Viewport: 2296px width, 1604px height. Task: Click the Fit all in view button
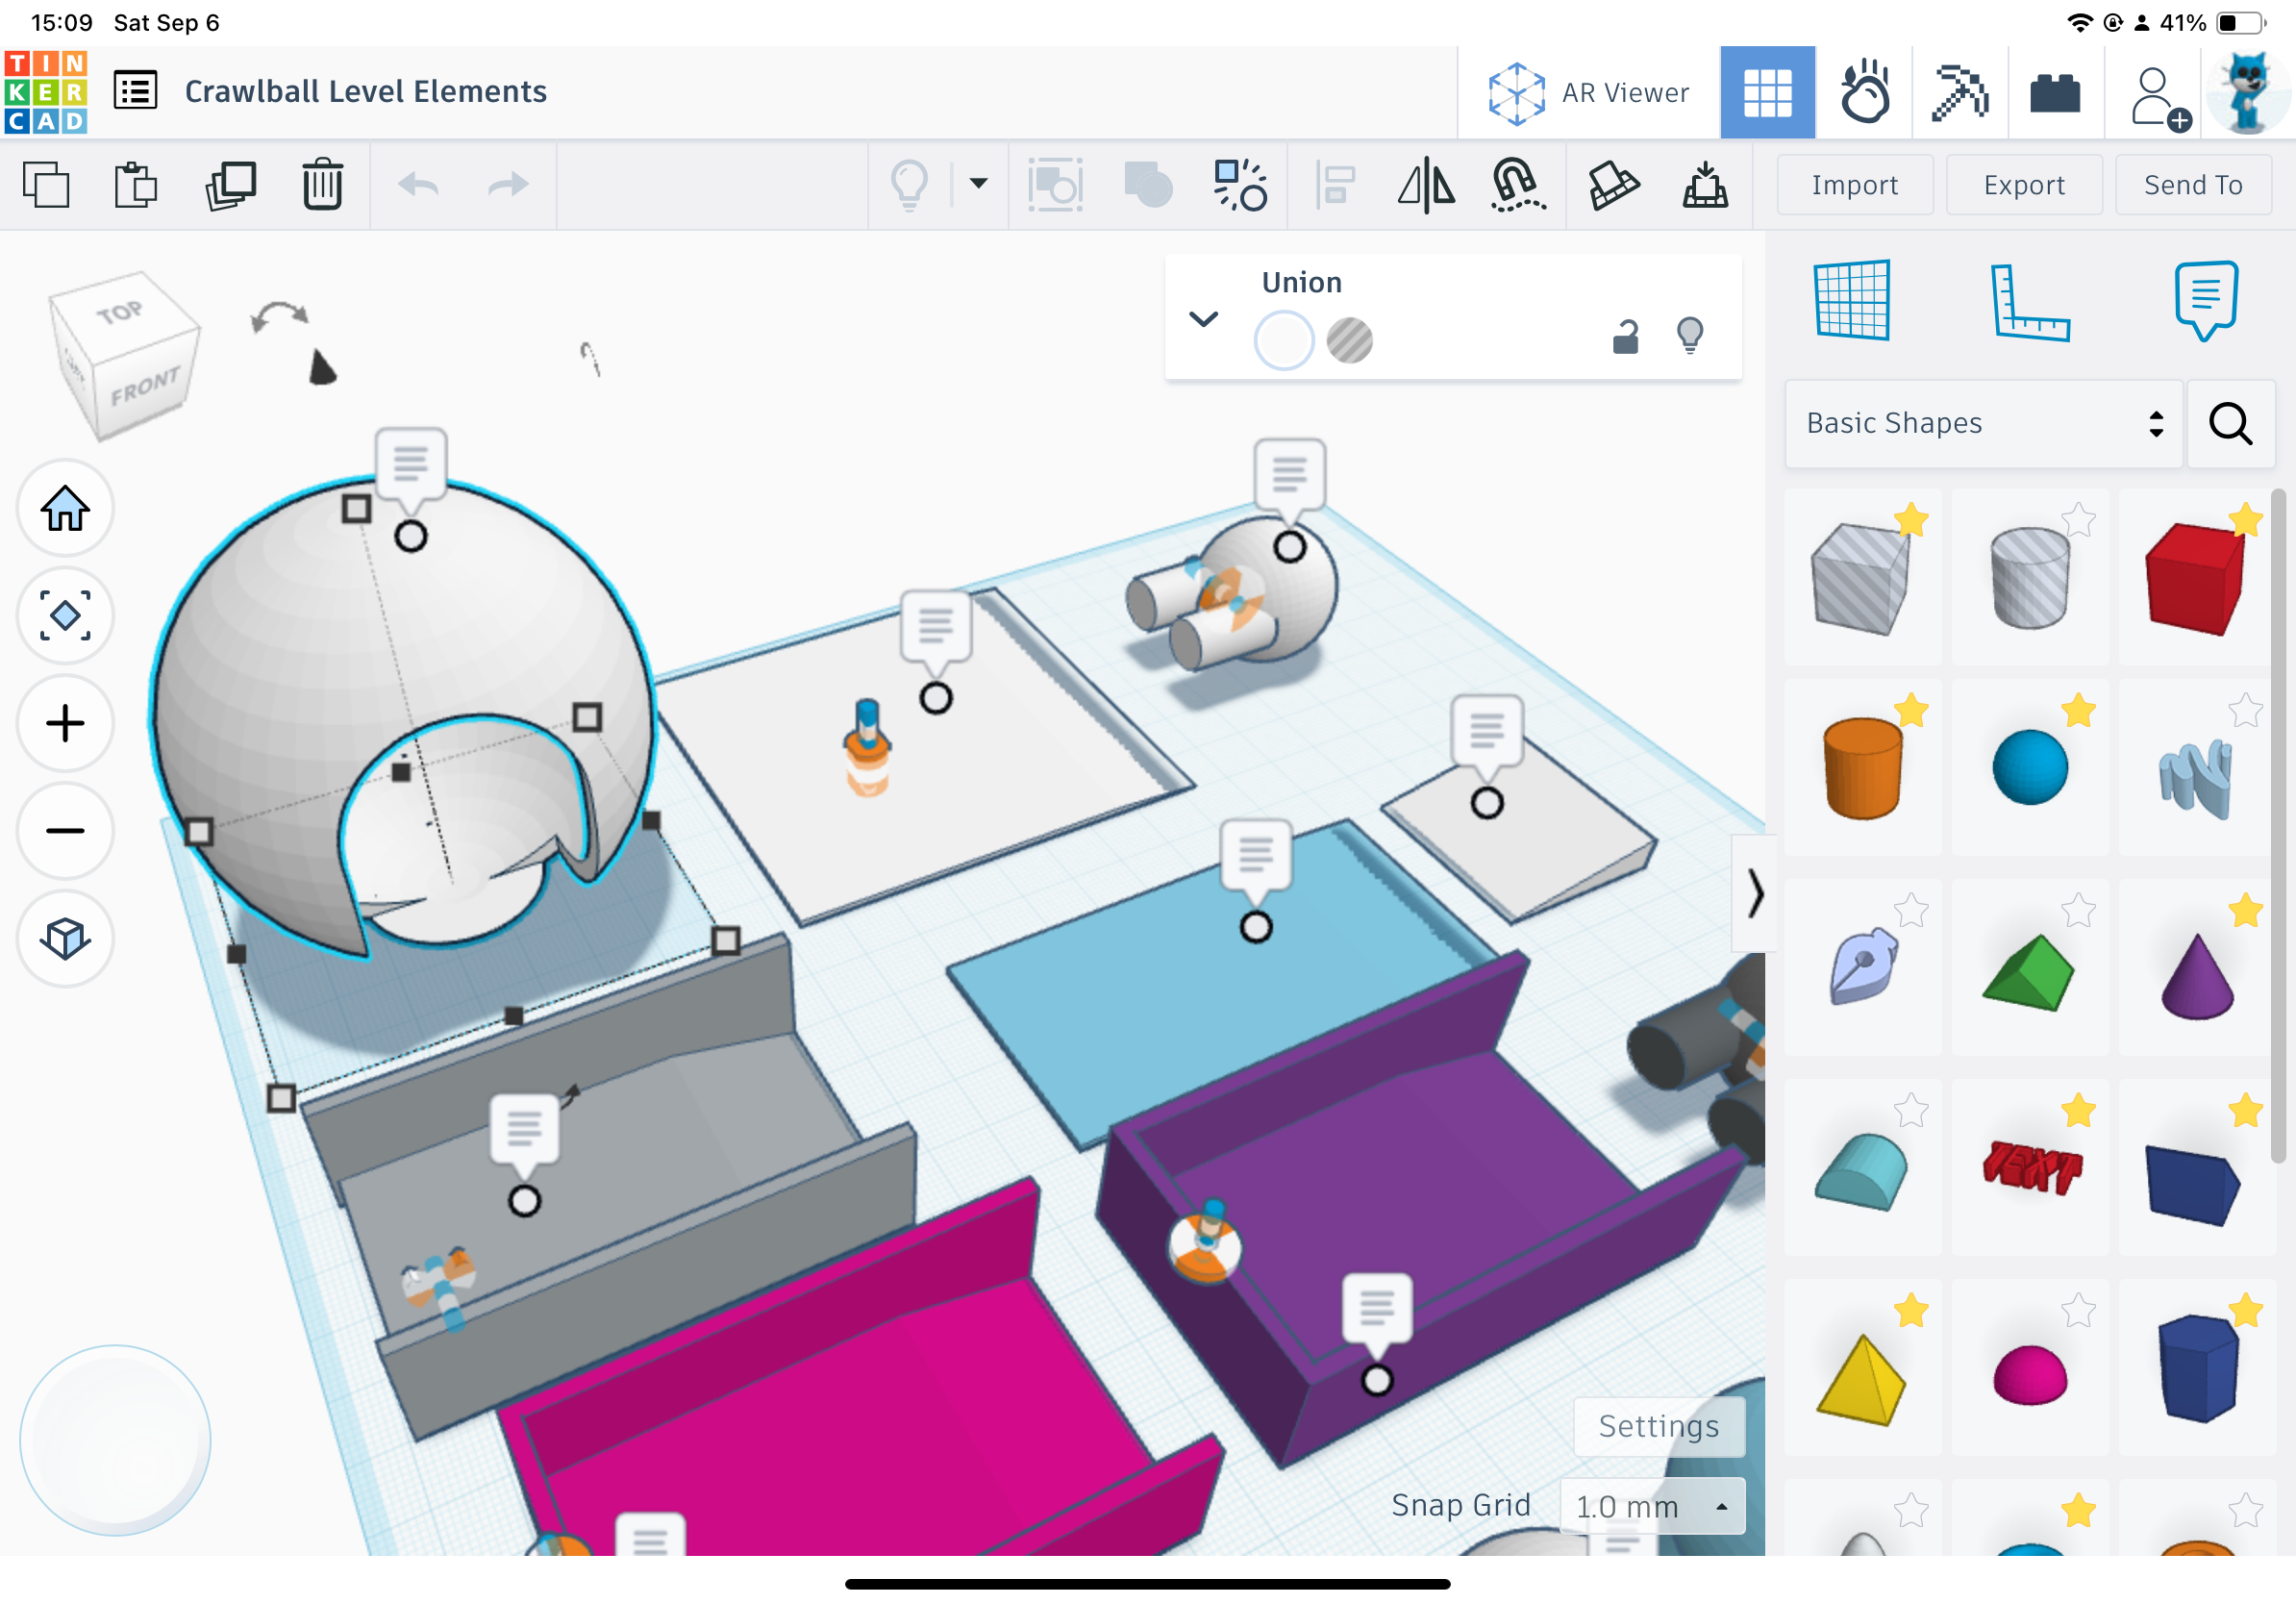point(65,616)
